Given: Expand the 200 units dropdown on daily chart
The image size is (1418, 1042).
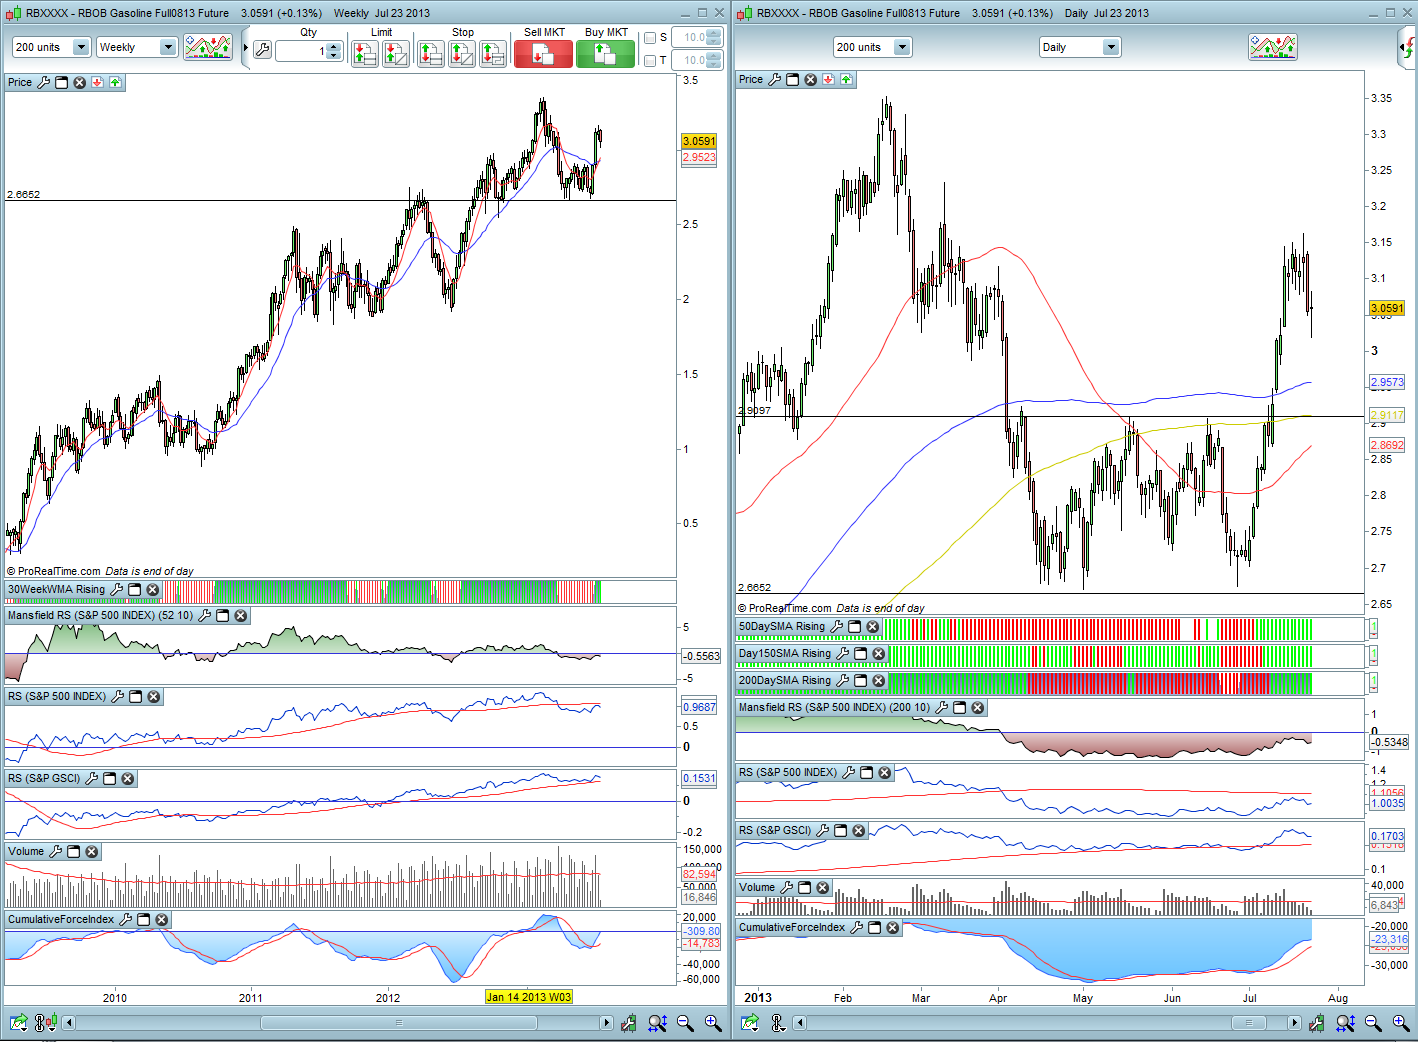Looking at the screenshot, I should coord(902,47).
